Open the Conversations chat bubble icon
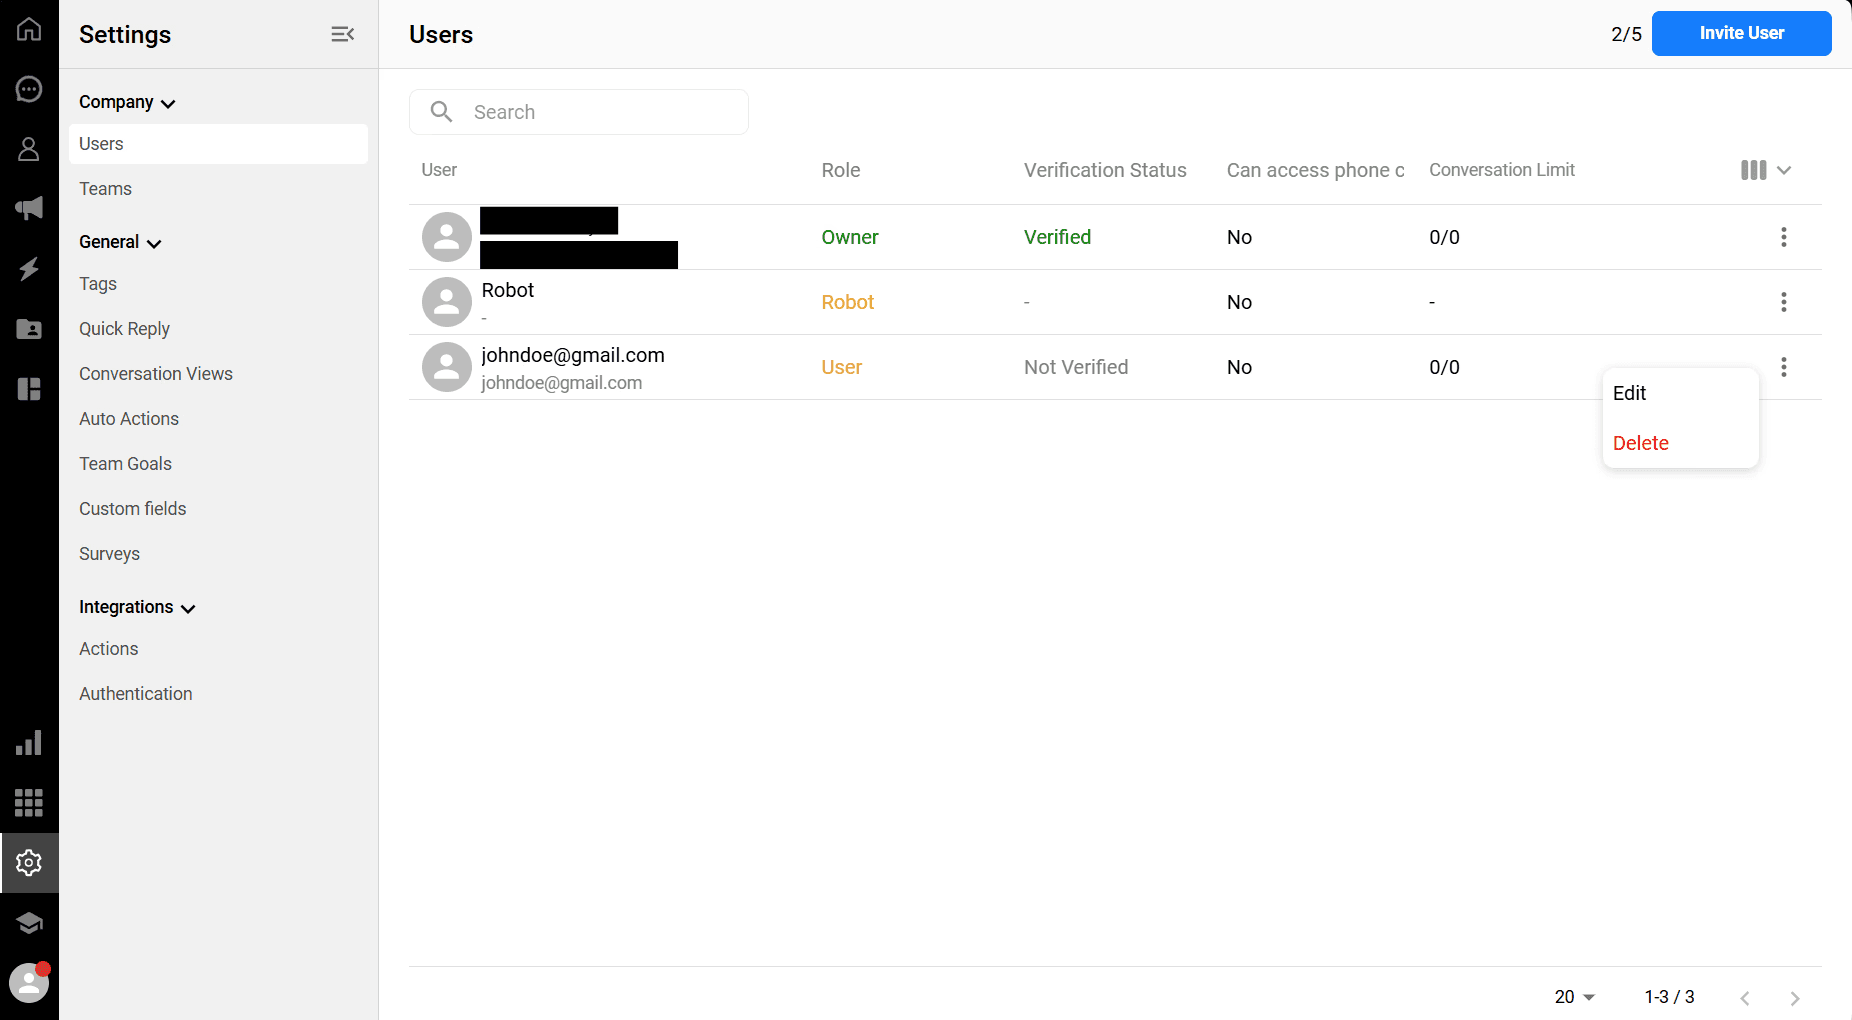 29,89
